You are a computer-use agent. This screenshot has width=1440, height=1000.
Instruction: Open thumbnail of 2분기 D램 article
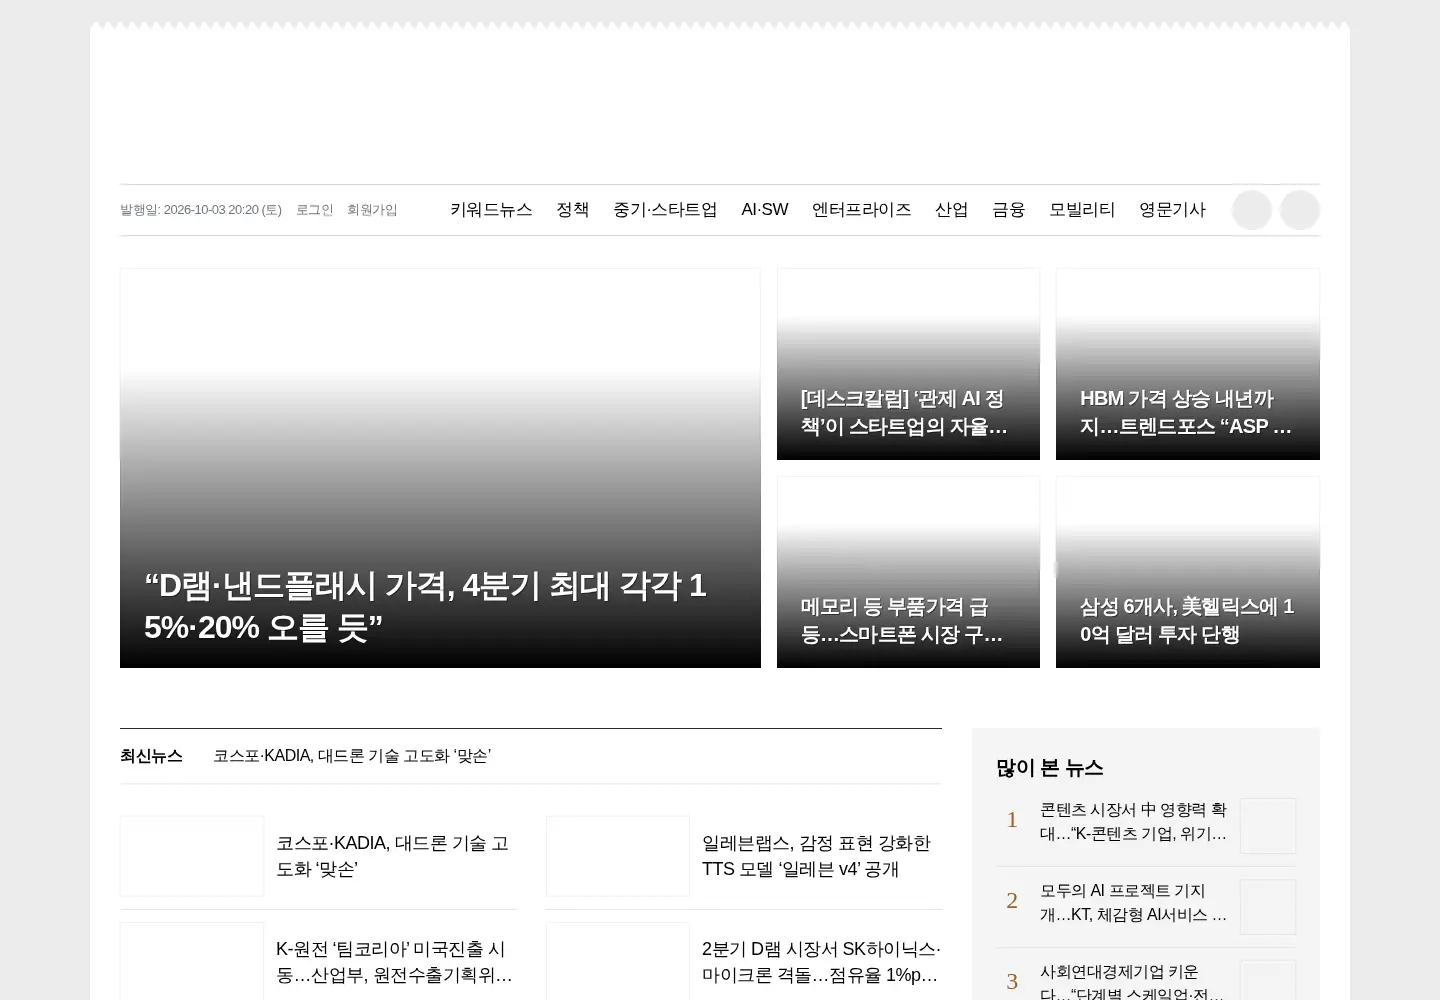(x=618, y=961)
